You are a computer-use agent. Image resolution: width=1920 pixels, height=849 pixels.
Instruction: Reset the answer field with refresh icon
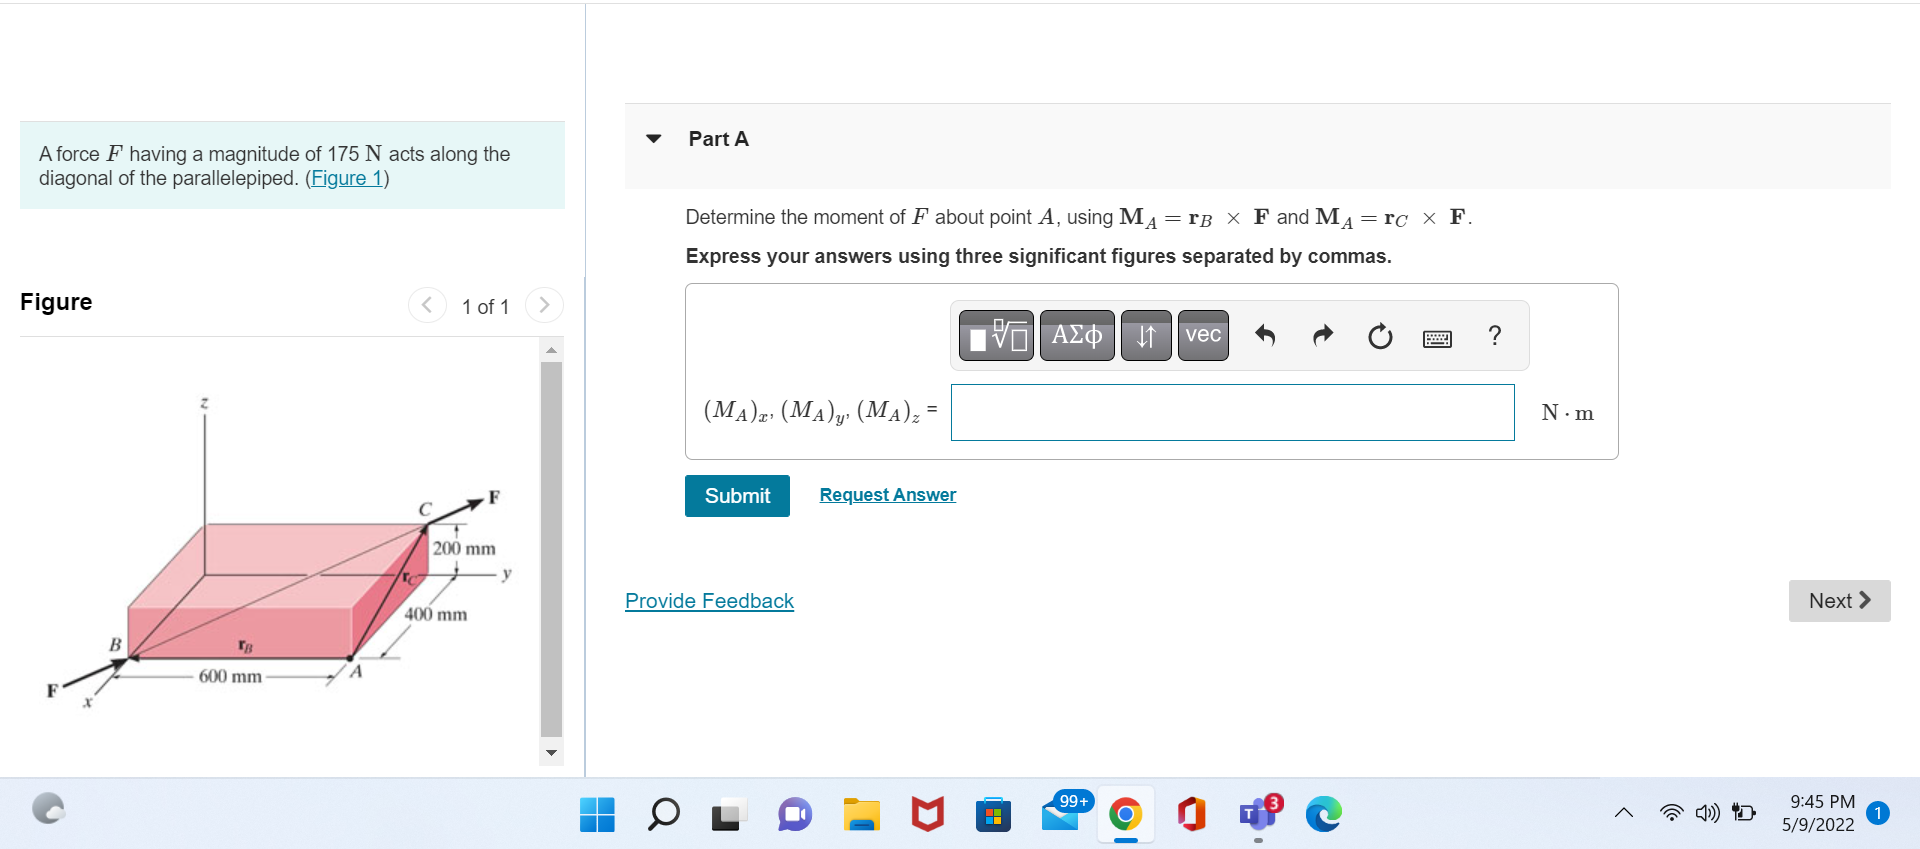pyautogui.click(x=1380, y=336)
